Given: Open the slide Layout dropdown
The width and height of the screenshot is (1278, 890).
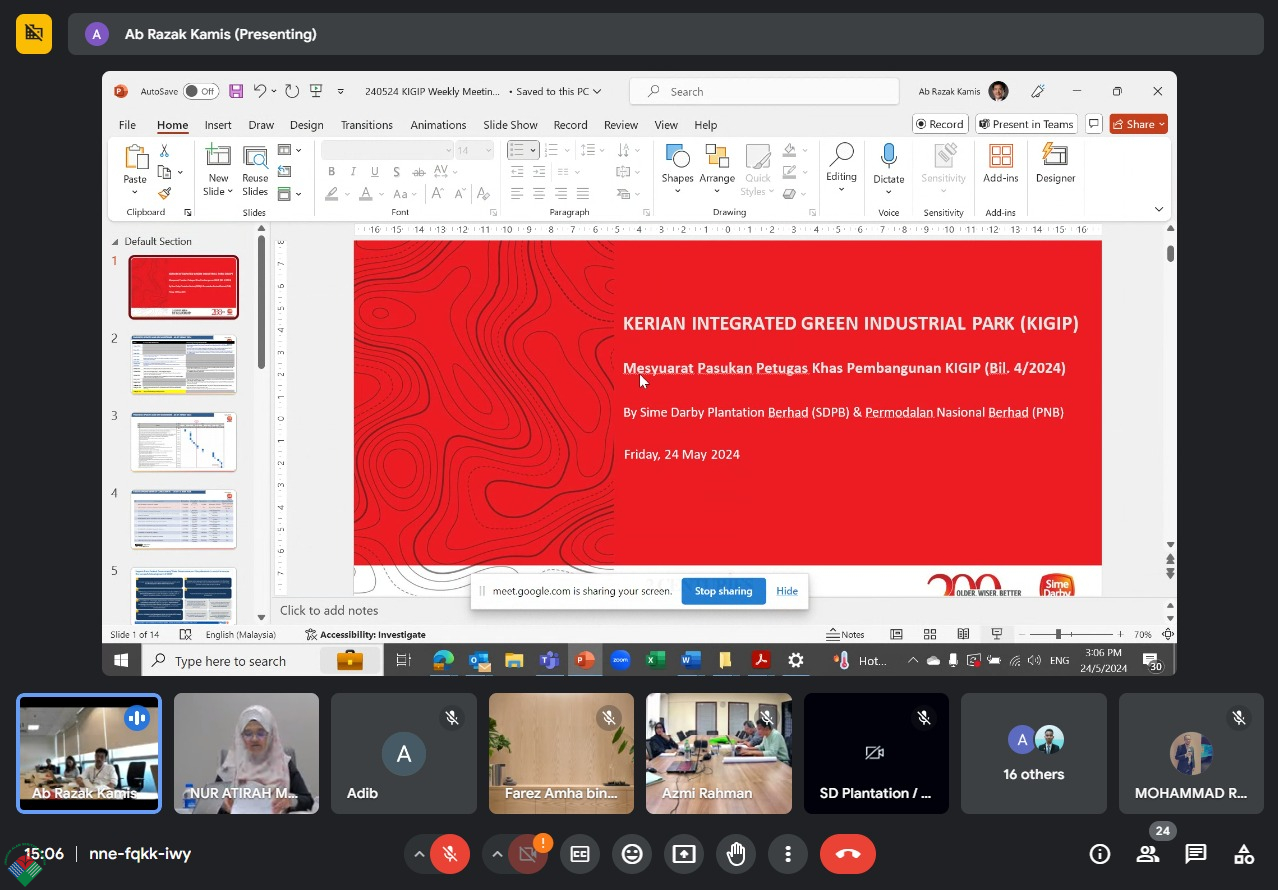Looking at the screenshot, I should [289, 150].
